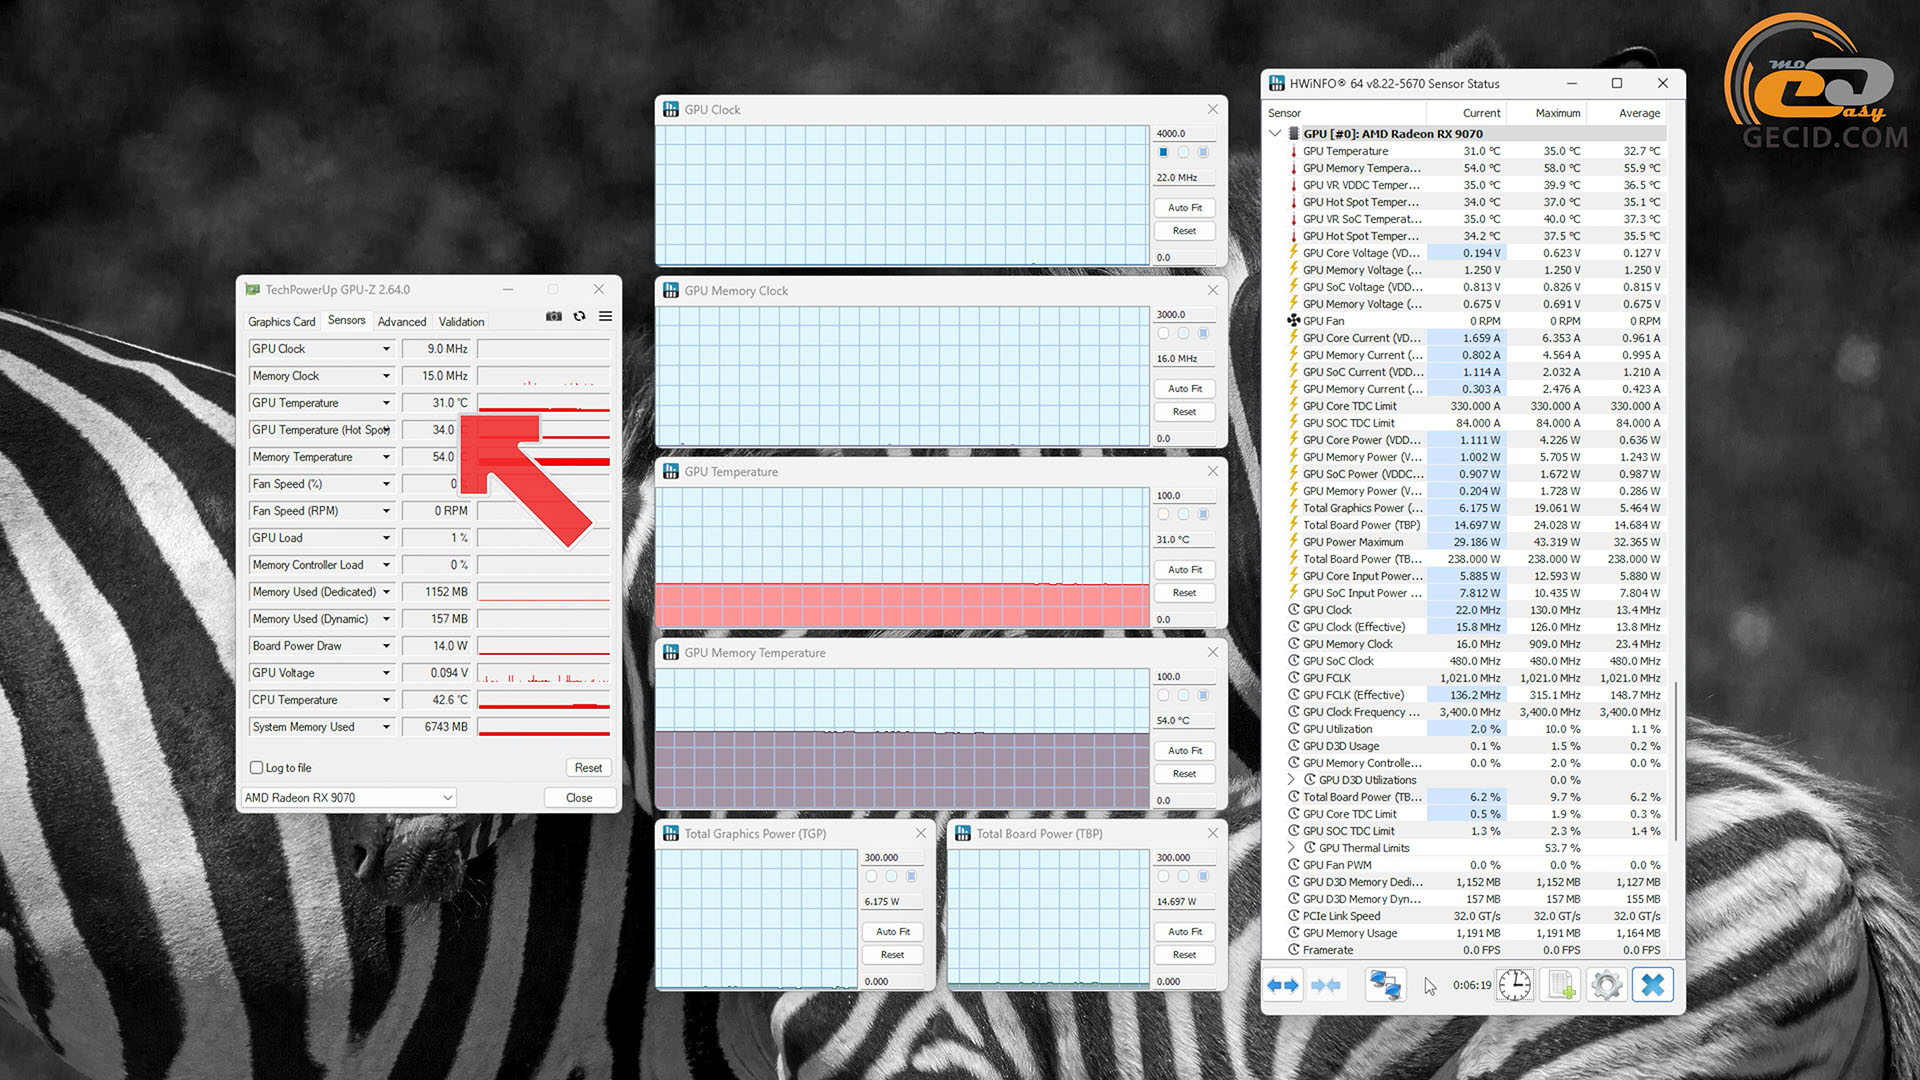
Task: Click the 300.000 maximum field in TGP graph
Action: coord(892,857)
